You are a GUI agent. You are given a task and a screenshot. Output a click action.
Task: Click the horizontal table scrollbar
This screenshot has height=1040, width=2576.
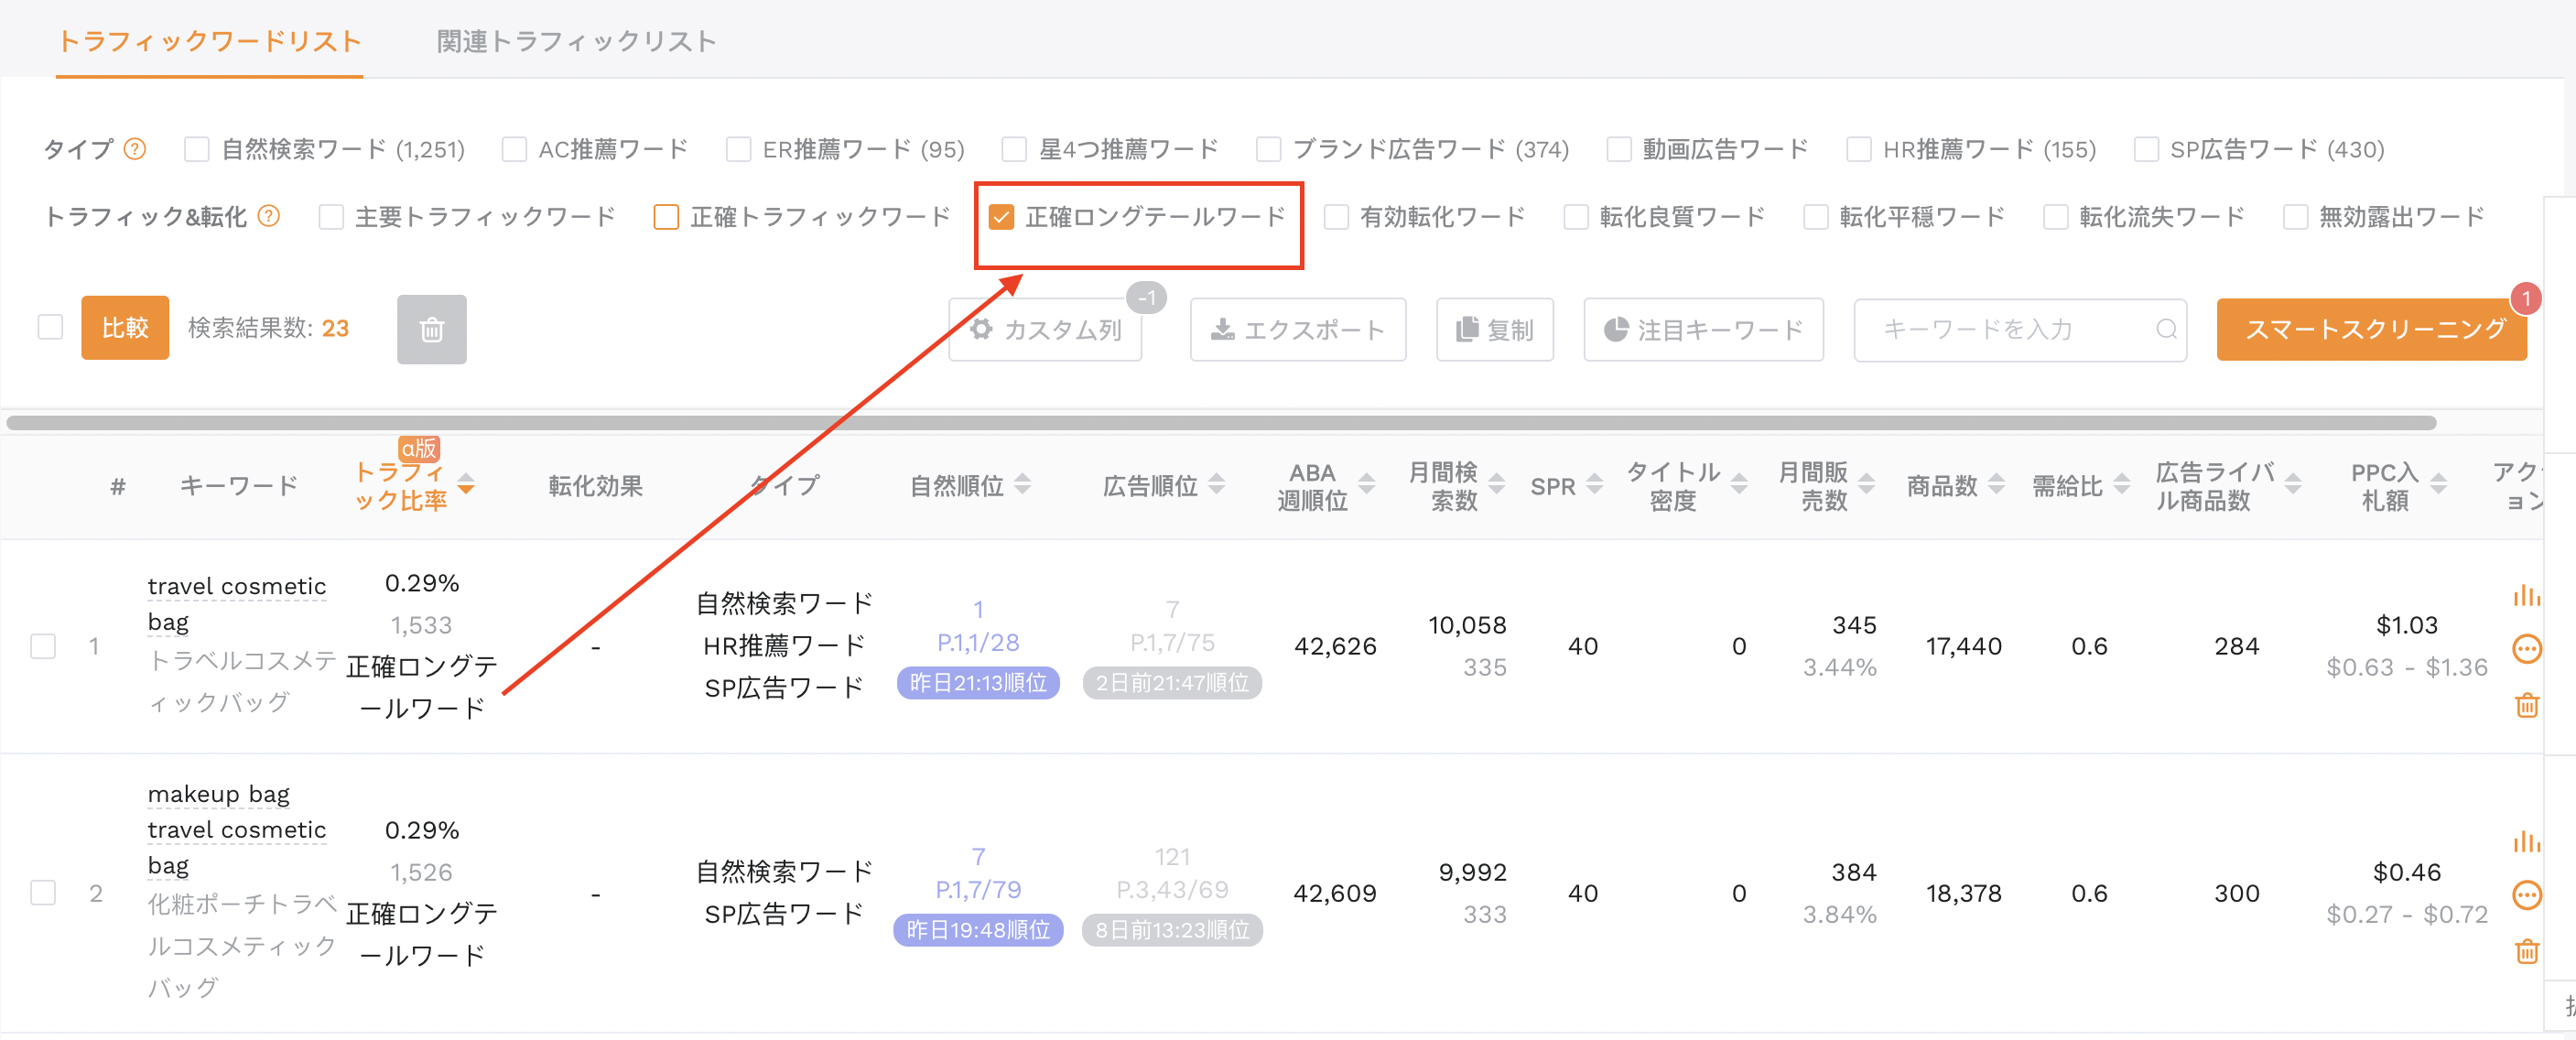coord(1221,423)
